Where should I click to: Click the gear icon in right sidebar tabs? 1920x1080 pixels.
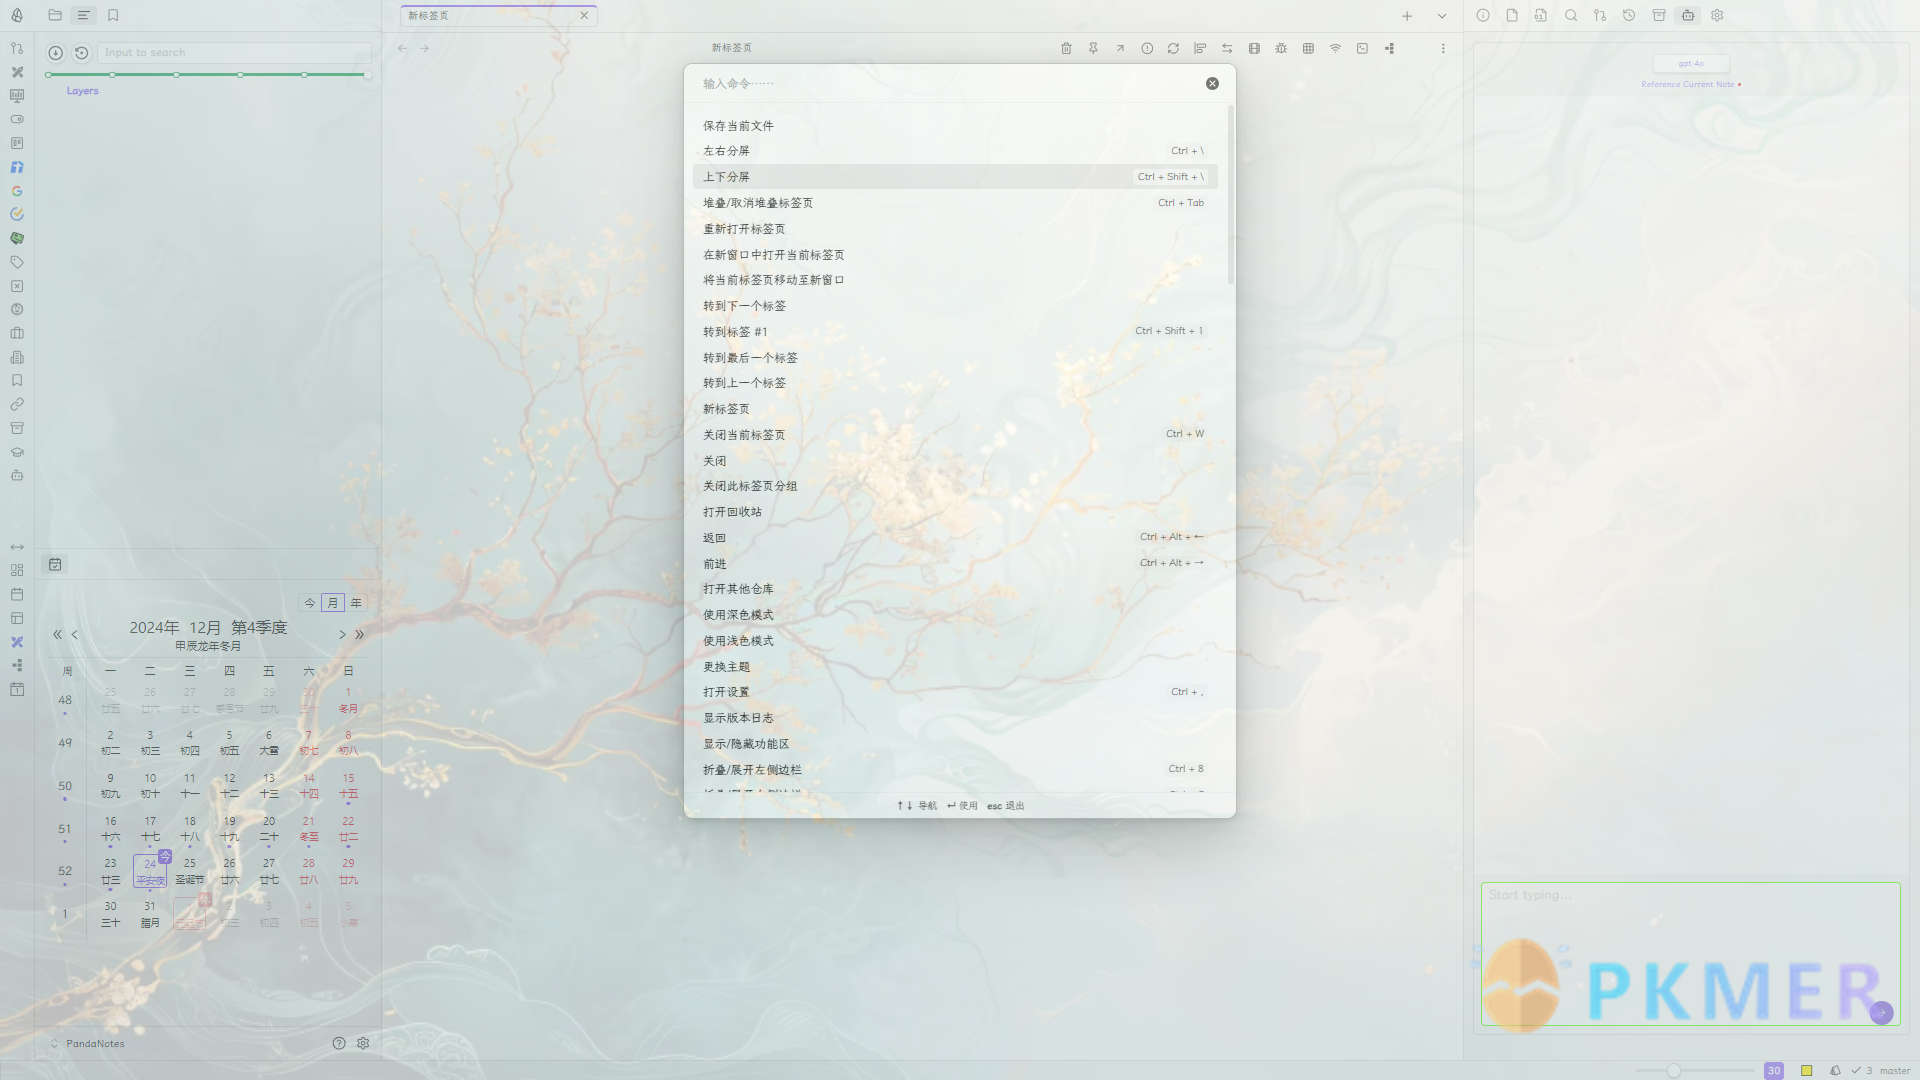click(1717, 15)
